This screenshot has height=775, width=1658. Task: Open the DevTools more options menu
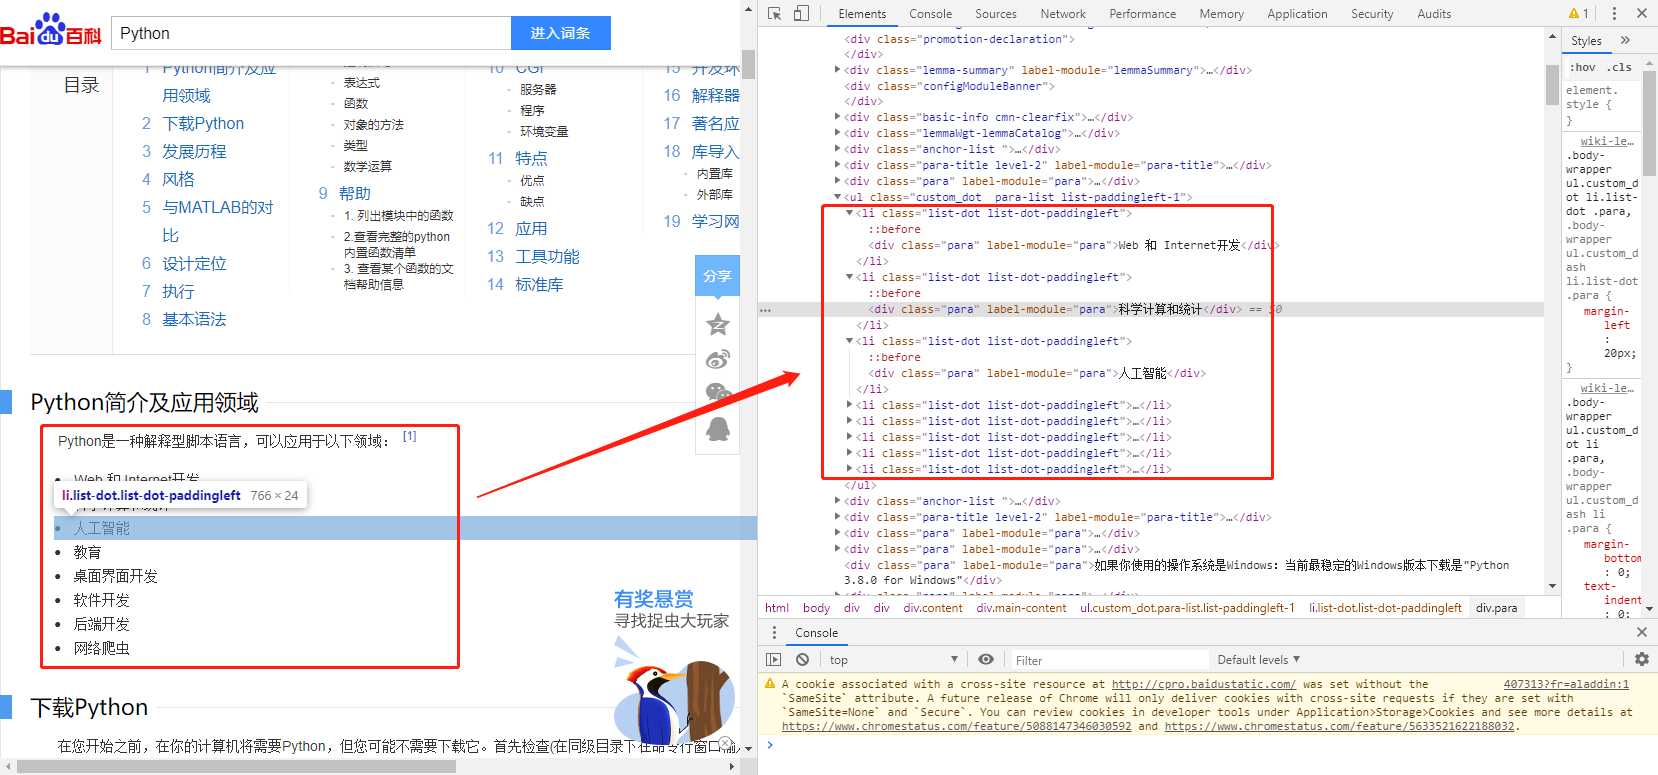point(1614,13)
